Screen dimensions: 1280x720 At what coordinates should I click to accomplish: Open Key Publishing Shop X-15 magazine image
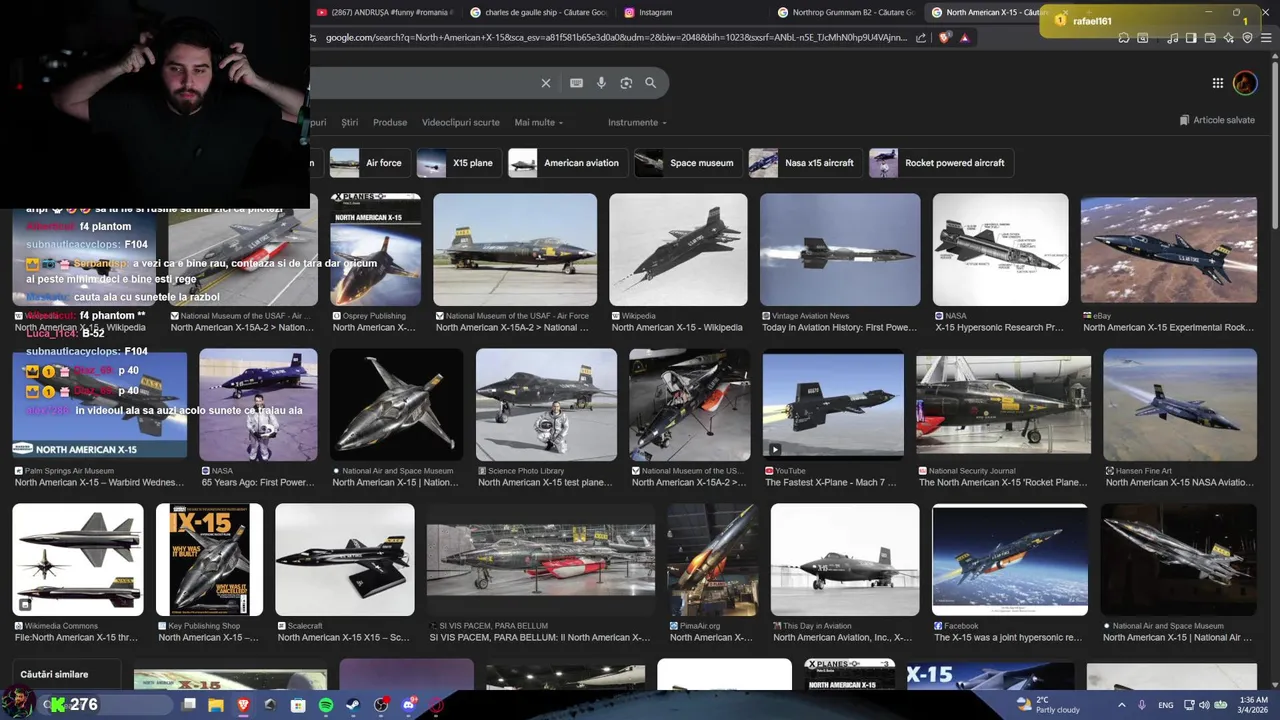pyautogui.click(x=209, y=560)
